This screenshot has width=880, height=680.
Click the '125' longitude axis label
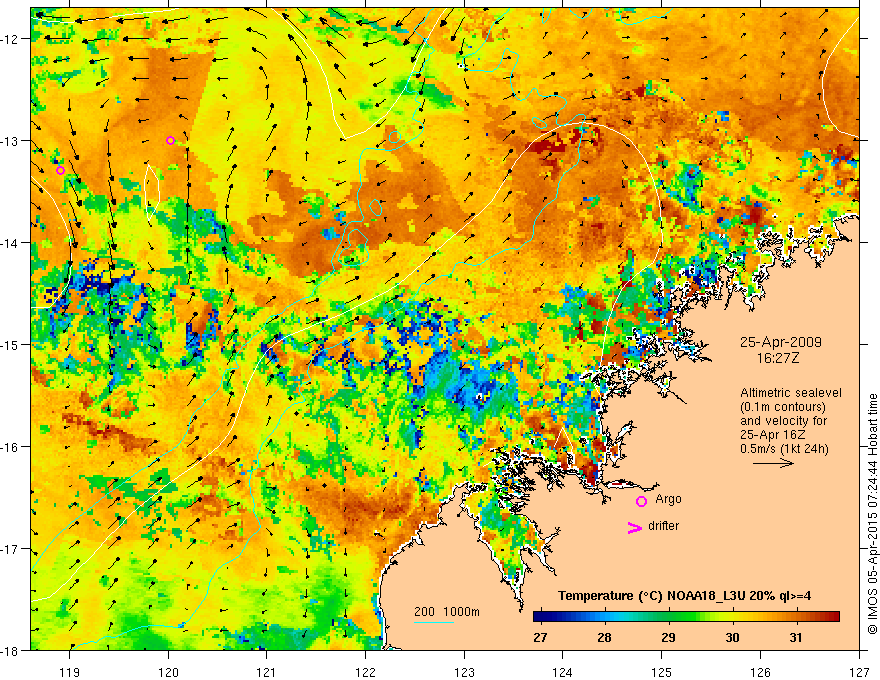point(662,672)
